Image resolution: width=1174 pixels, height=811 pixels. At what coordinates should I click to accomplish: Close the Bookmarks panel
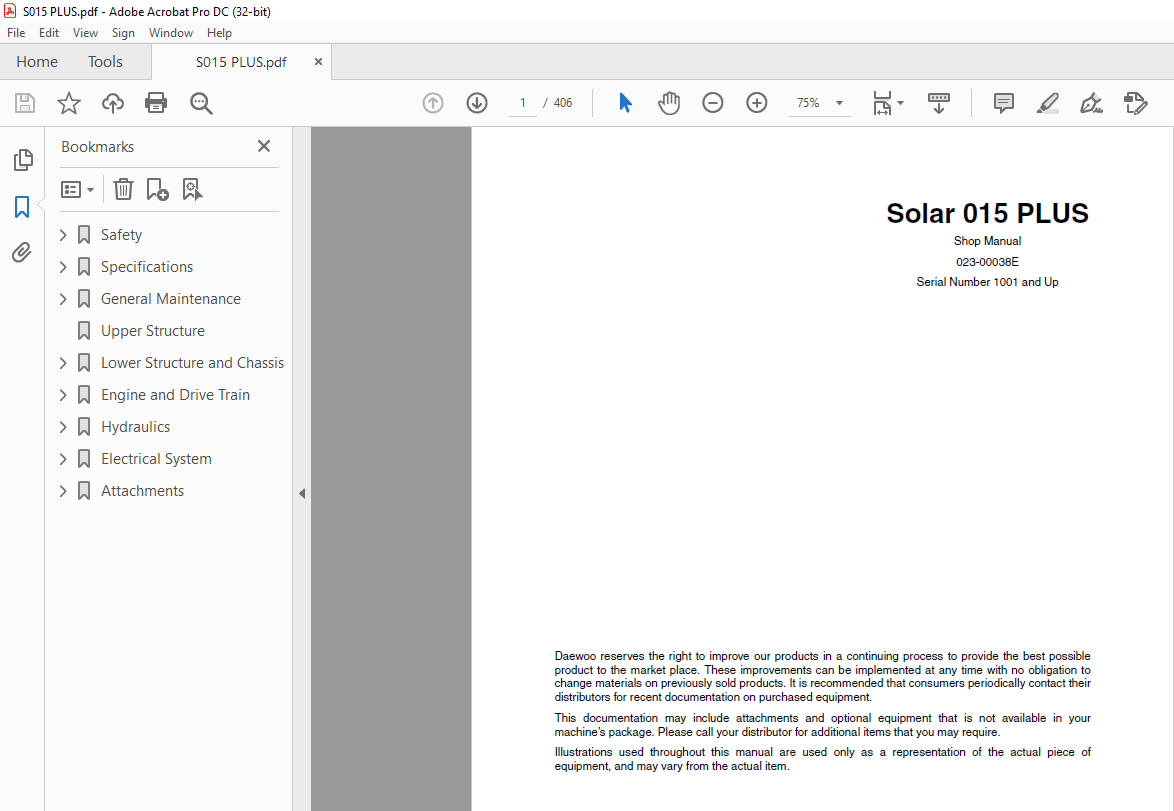click(x=264, y=146)
